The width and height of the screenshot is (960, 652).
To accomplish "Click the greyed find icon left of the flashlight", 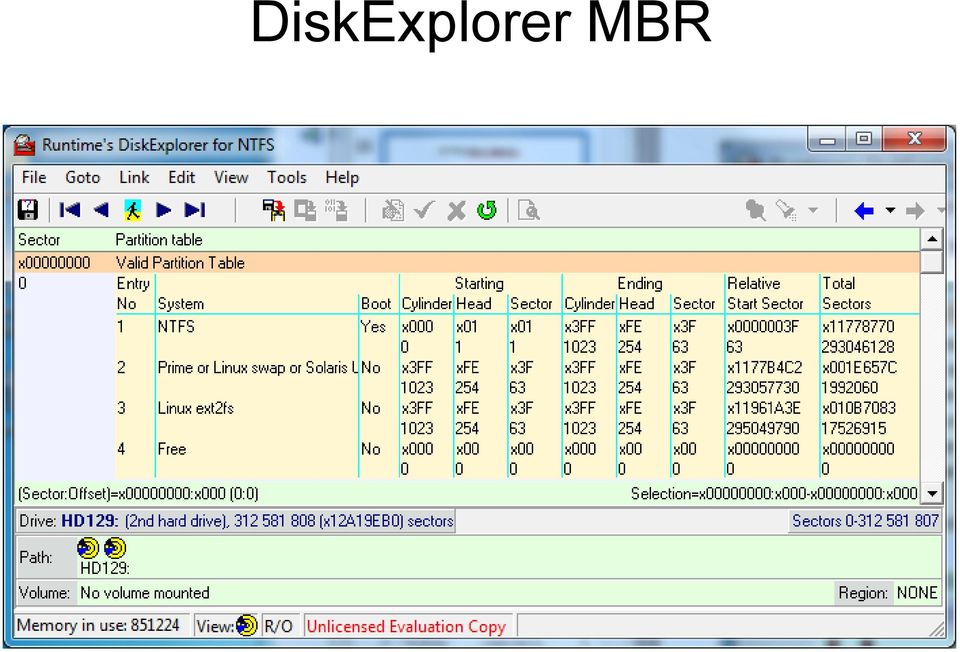I will [756, 211].
